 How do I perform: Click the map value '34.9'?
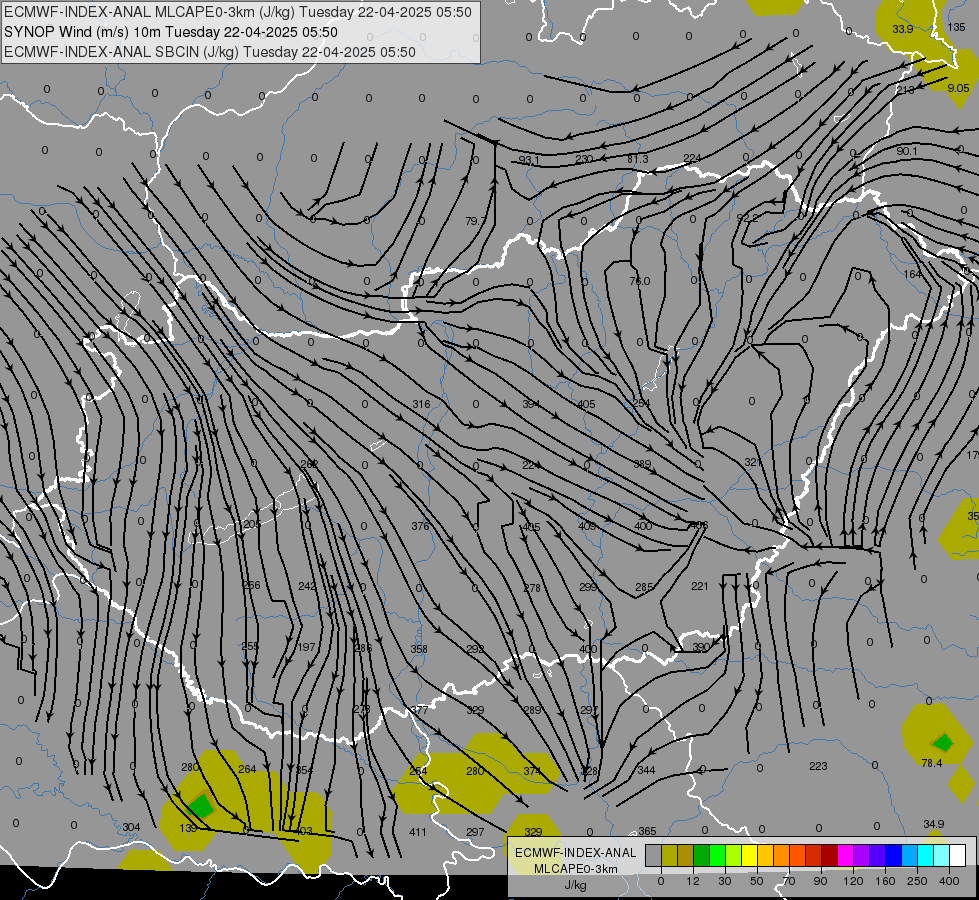pos(933,824)
